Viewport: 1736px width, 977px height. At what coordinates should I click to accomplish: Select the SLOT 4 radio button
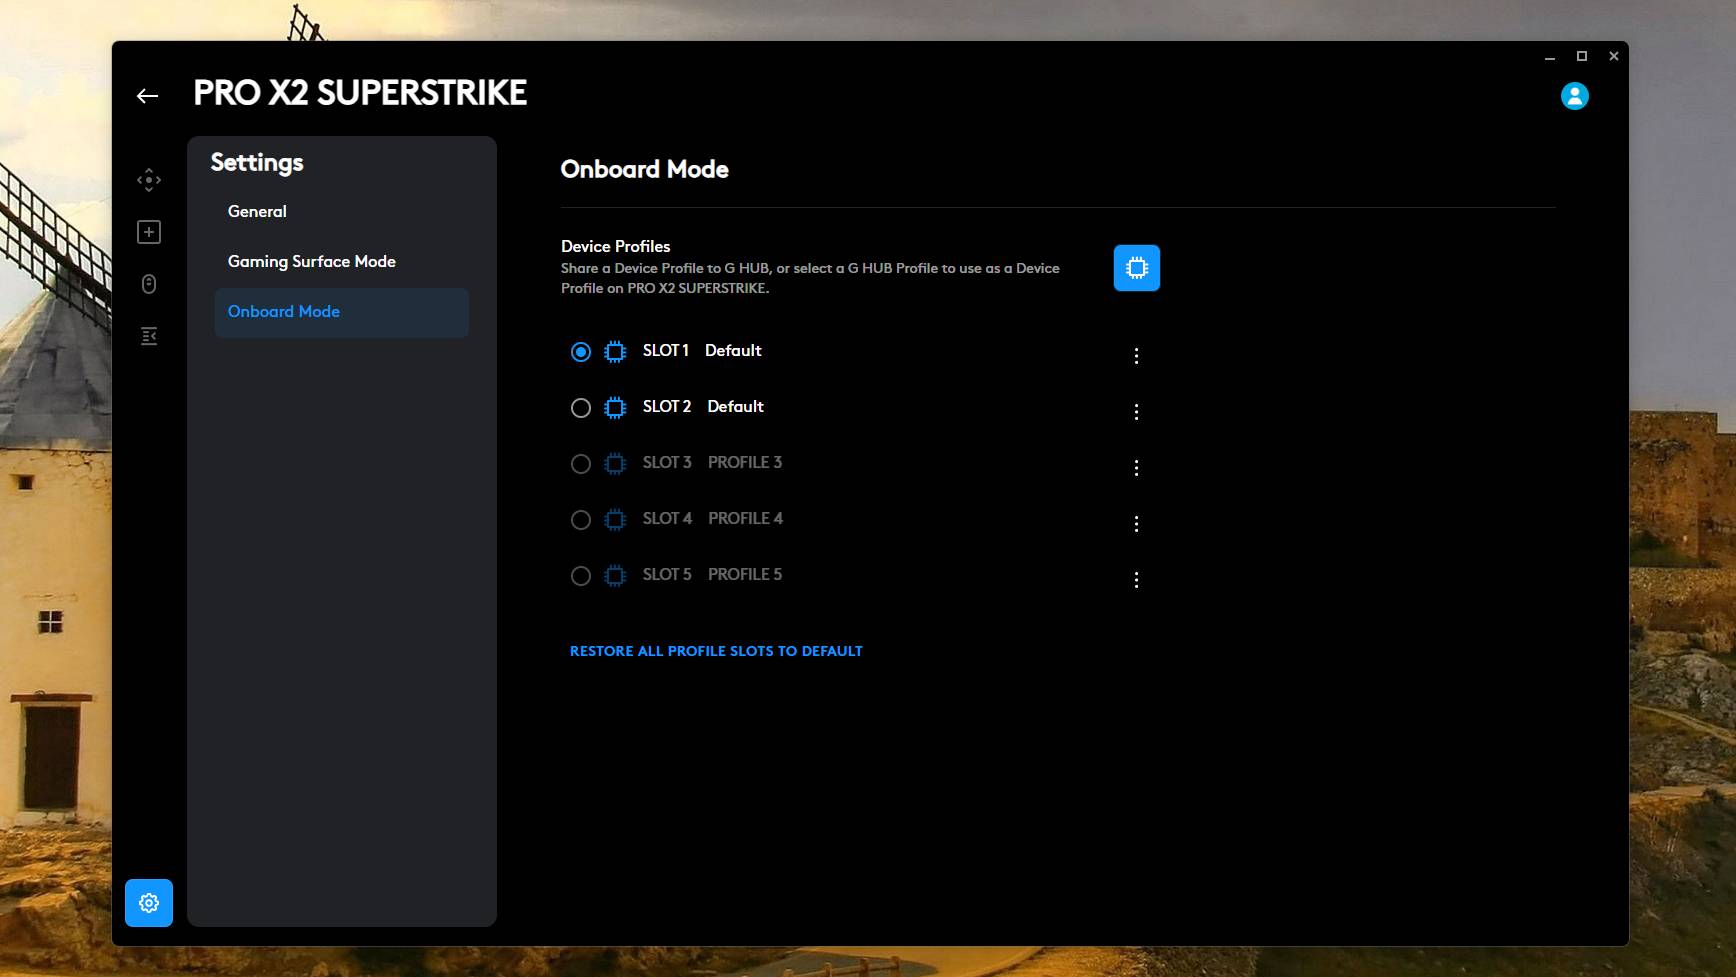click(x=581, y=519)
